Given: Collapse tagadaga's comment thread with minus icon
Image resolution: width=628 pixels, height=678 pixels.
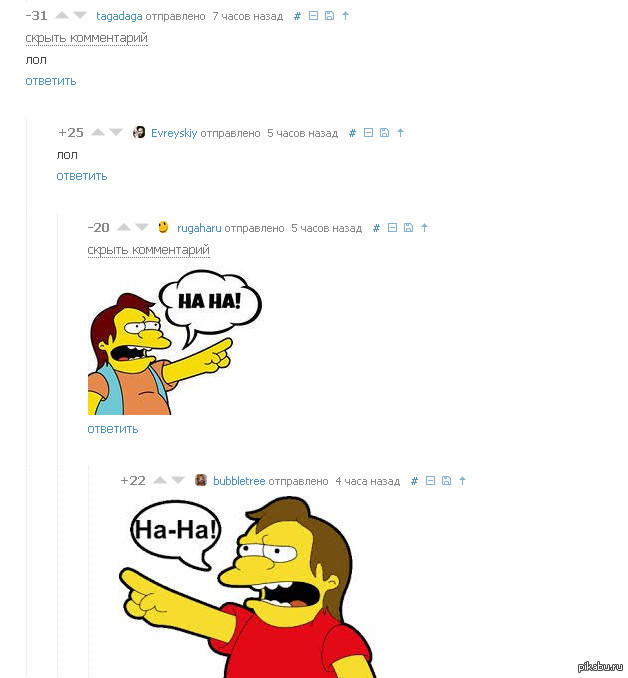Looking at the screenshot, I should pyautogui.click(x=313, y=16).
